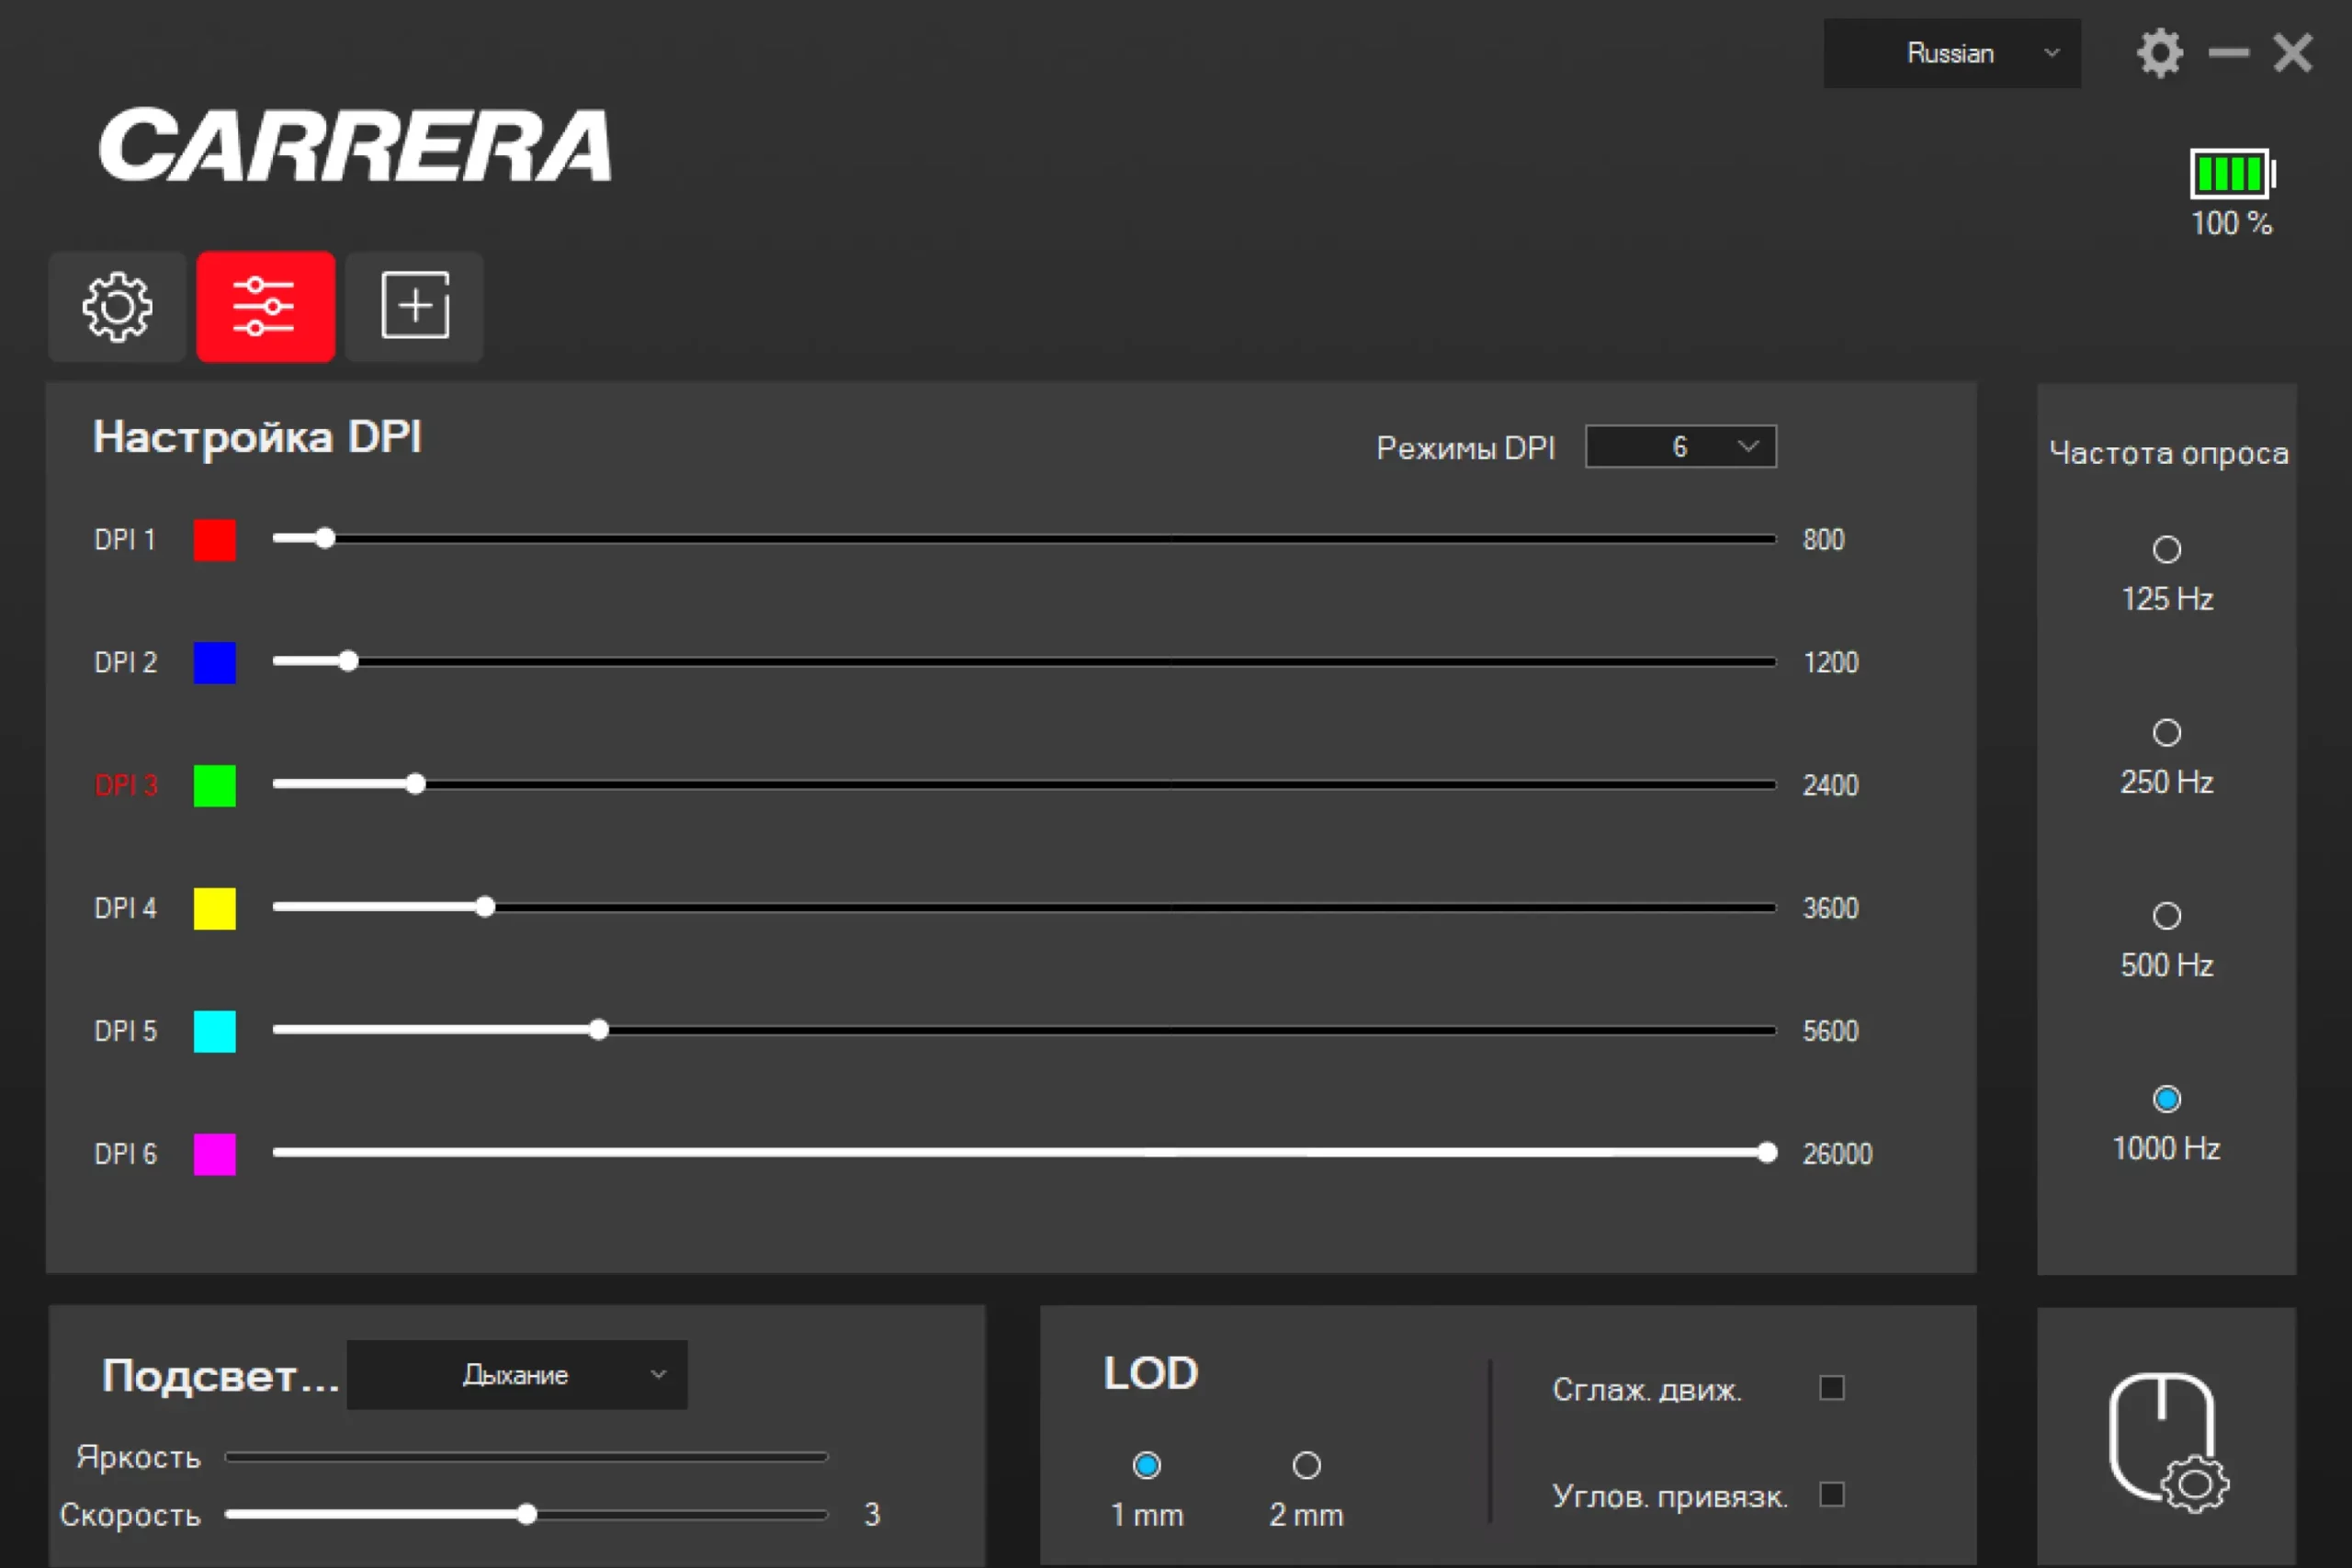
Task: Enable the Сглаж. движ. checkbox
Action: click(1831, 1388)
